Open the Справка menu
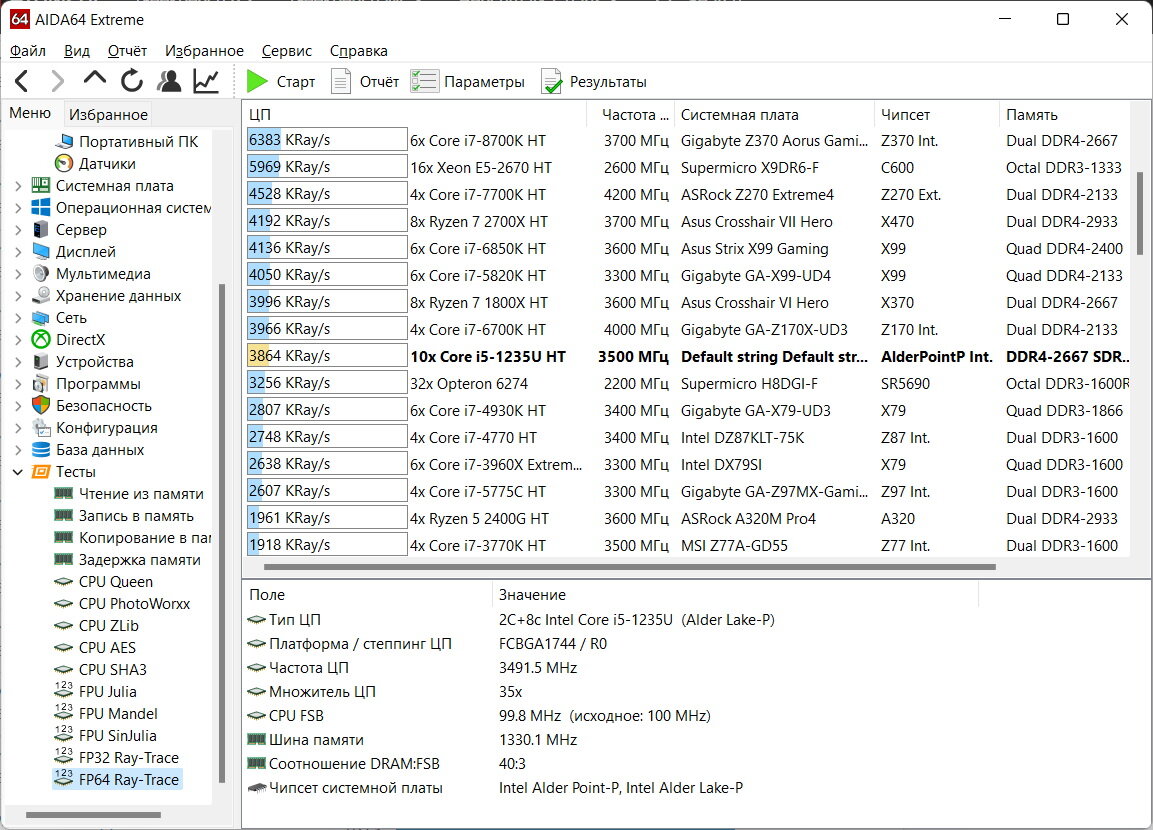The image size is (1153, 830). point(358,51)
